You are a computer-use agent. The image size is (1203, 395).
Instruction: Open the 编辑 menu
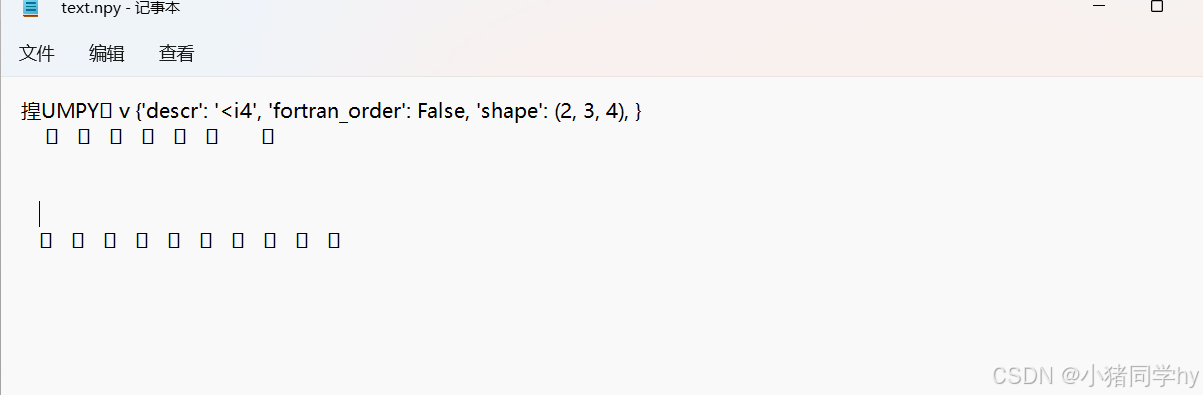[107, 54]
